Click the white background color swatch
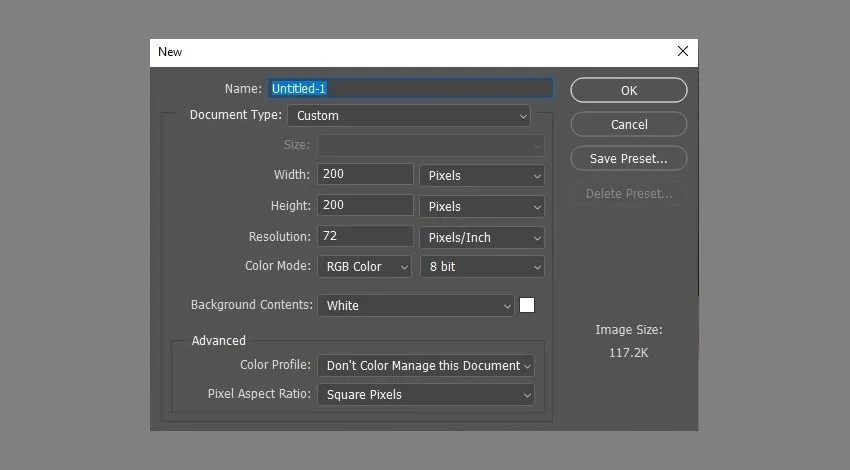This screenshot has height=470, width=850. [x=527, y=305]
